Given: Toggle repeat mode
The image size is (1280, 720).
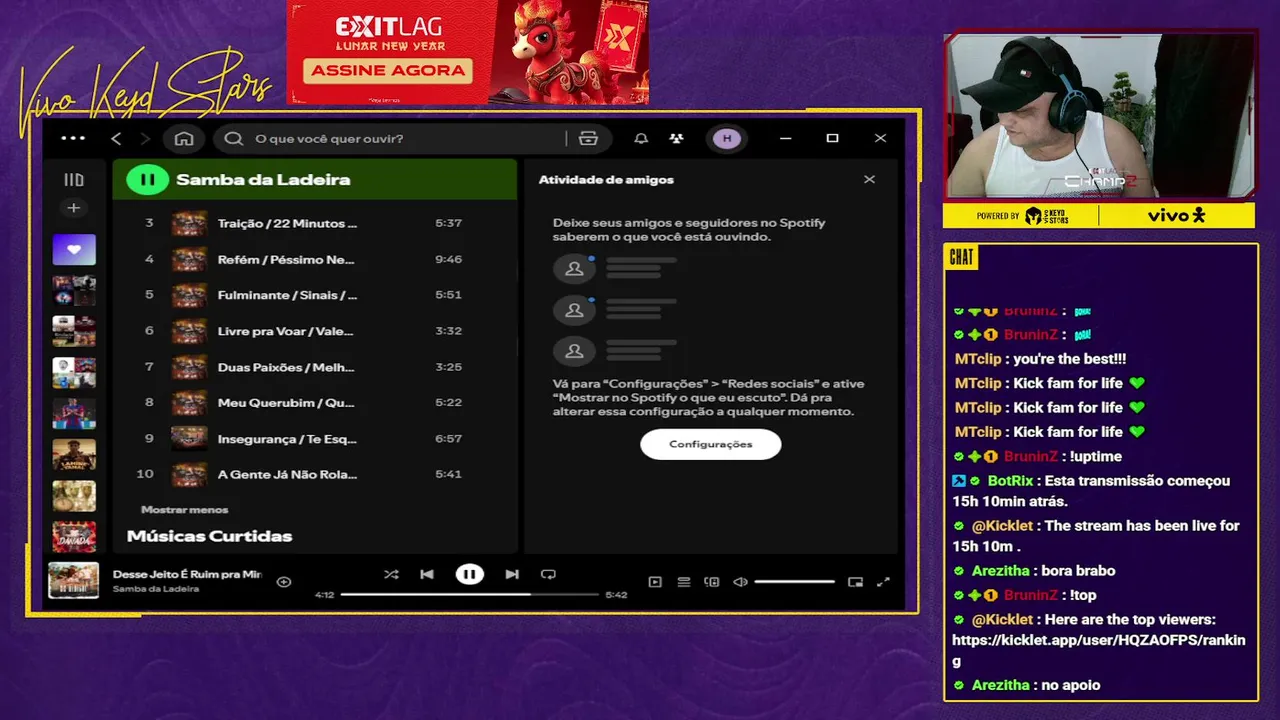Looking at the screenshot, I should pos(548,574).
